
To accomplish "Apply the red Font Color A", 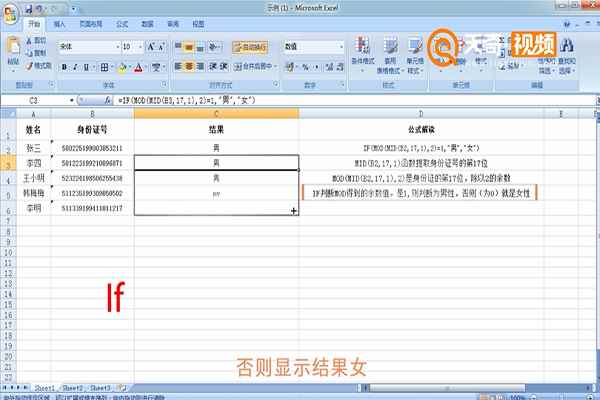I will click(139, 67).
